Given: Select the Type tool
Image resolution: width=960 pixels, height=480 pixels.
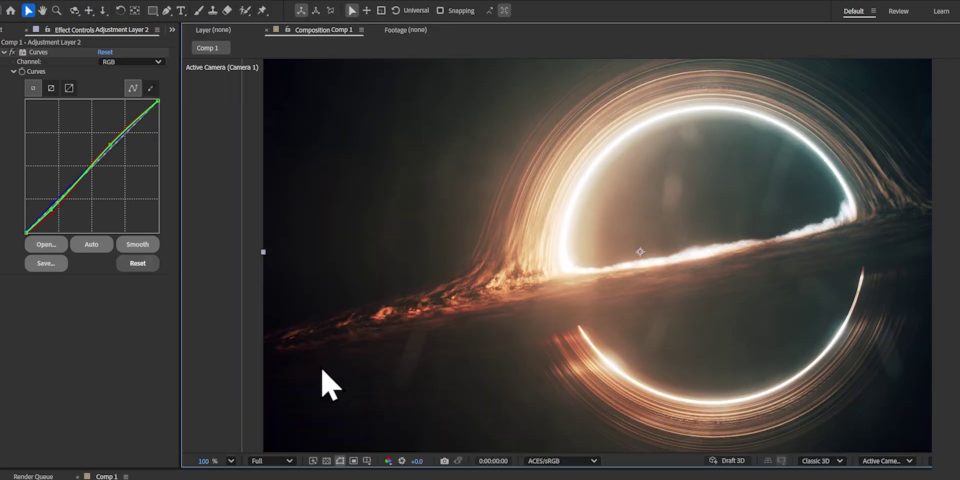Looking at the screenshot, I should point(181,11).
